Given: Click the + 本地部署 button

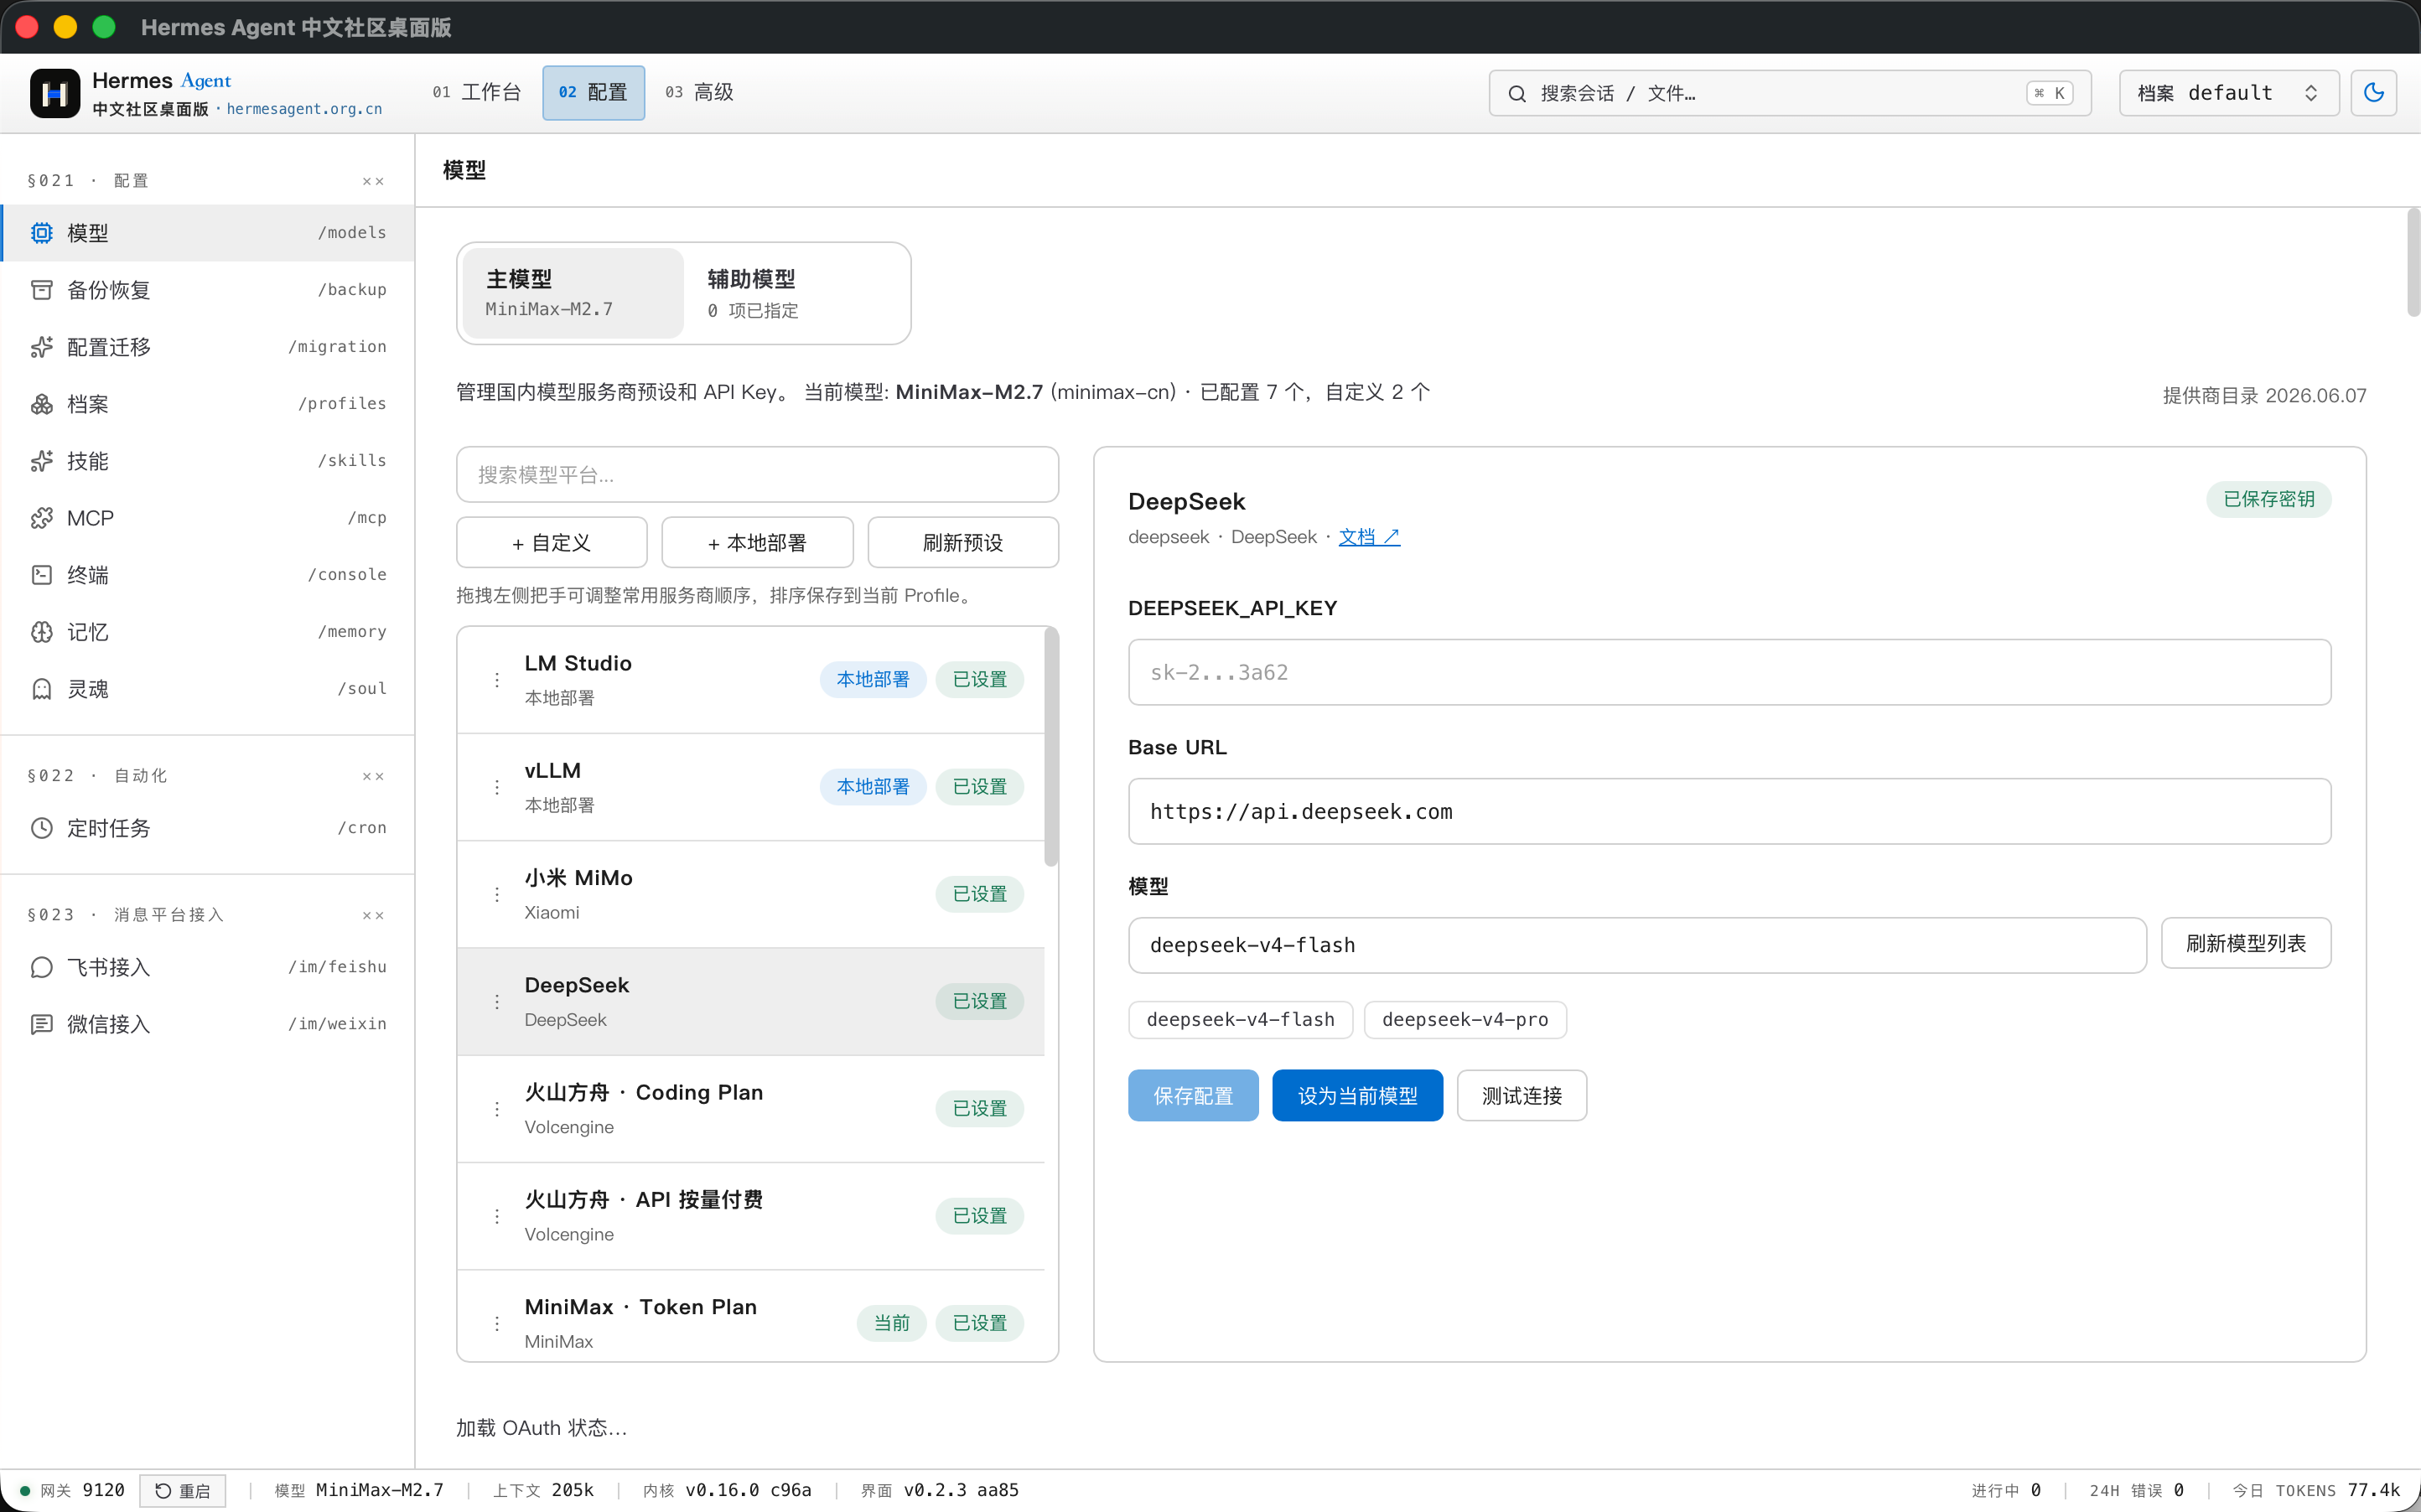Looking at the screenshot, I should point(757,543).
